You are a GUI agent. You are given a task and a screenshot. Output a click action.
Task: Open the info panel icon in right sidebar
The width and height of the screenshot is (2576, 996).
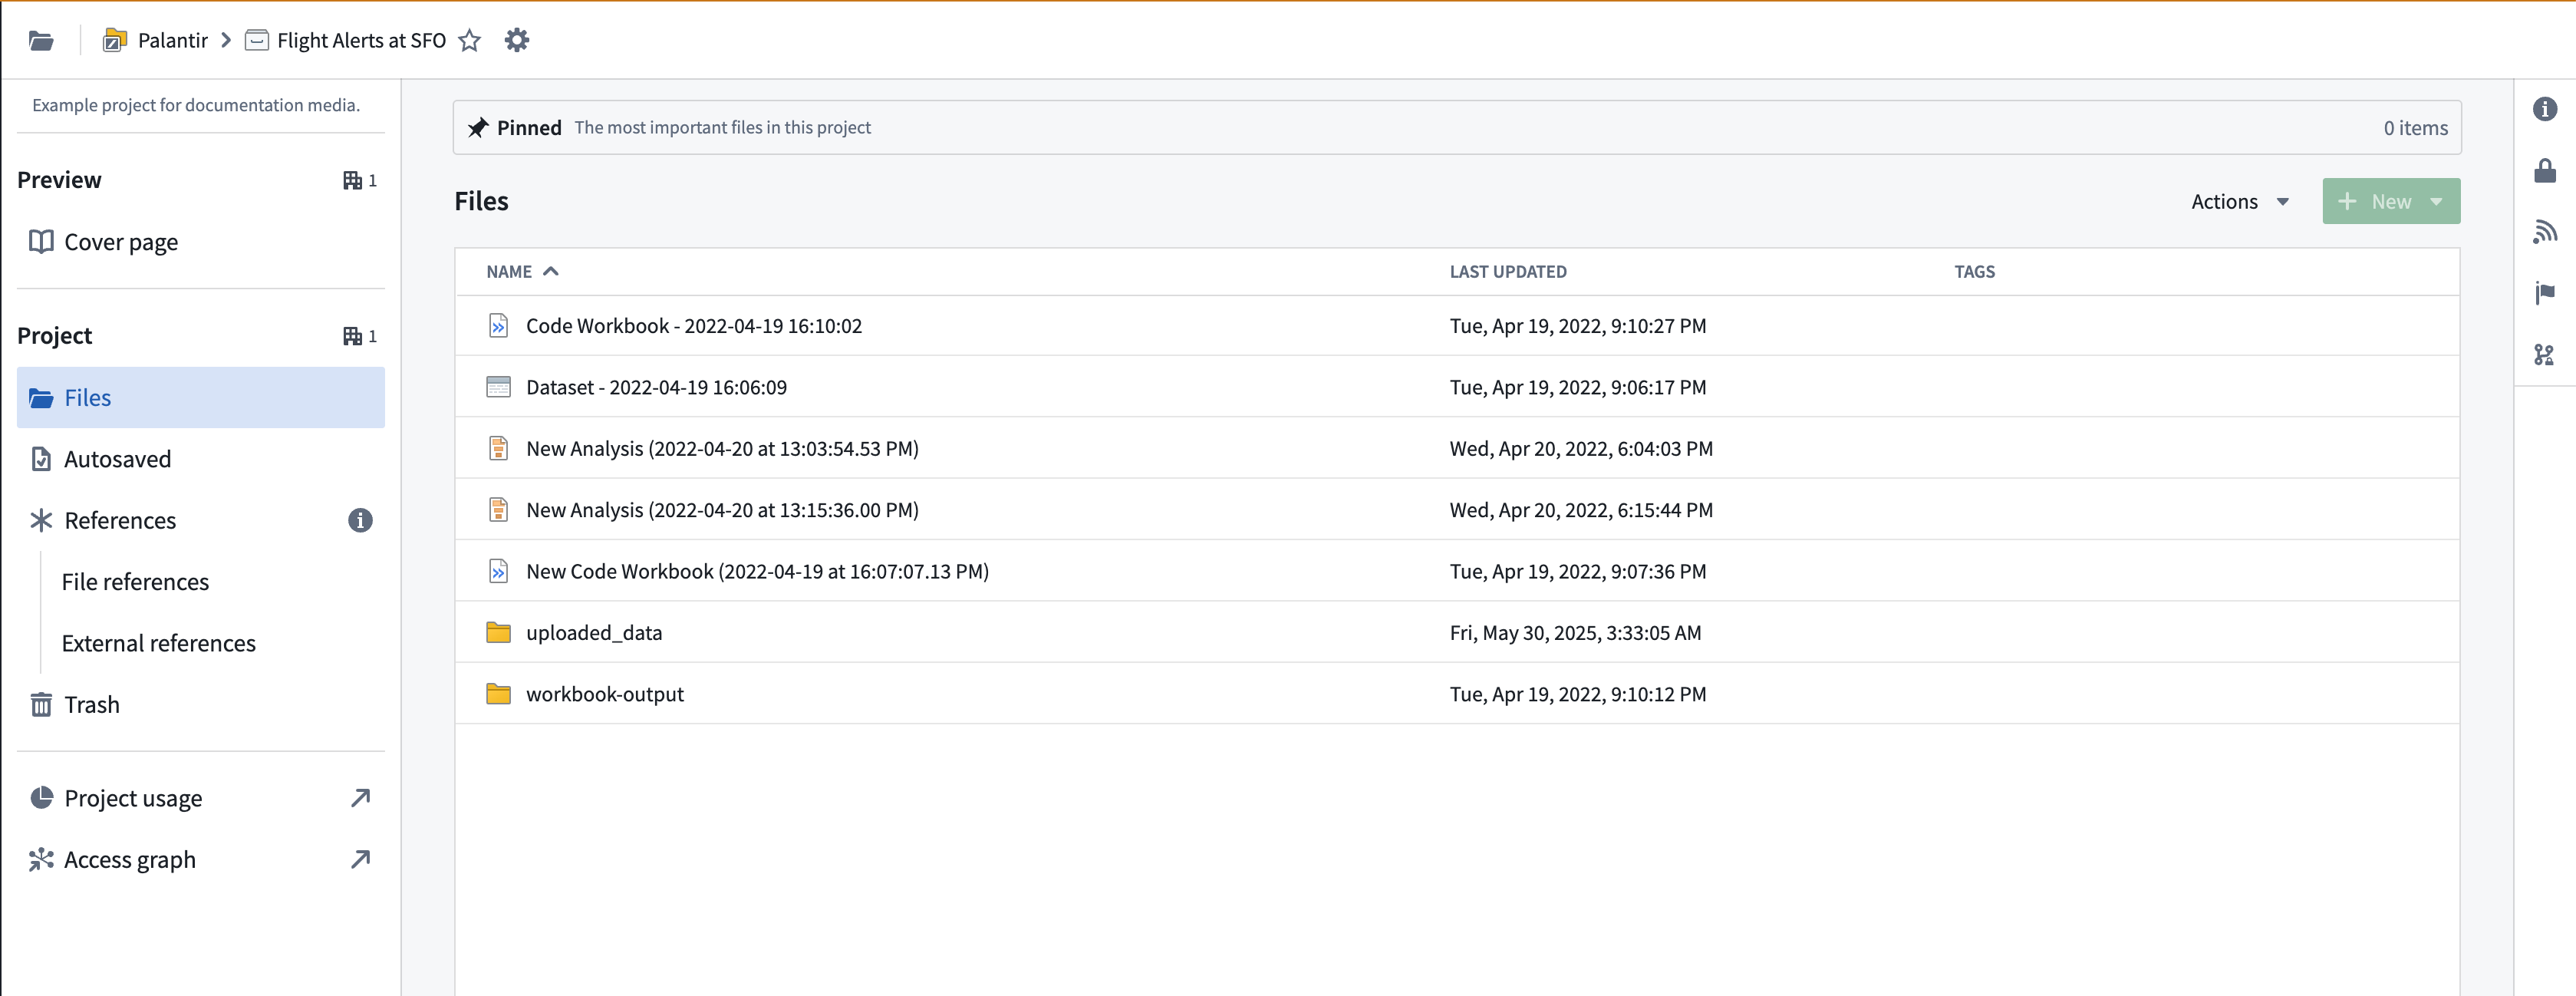tap(2544, 109)
